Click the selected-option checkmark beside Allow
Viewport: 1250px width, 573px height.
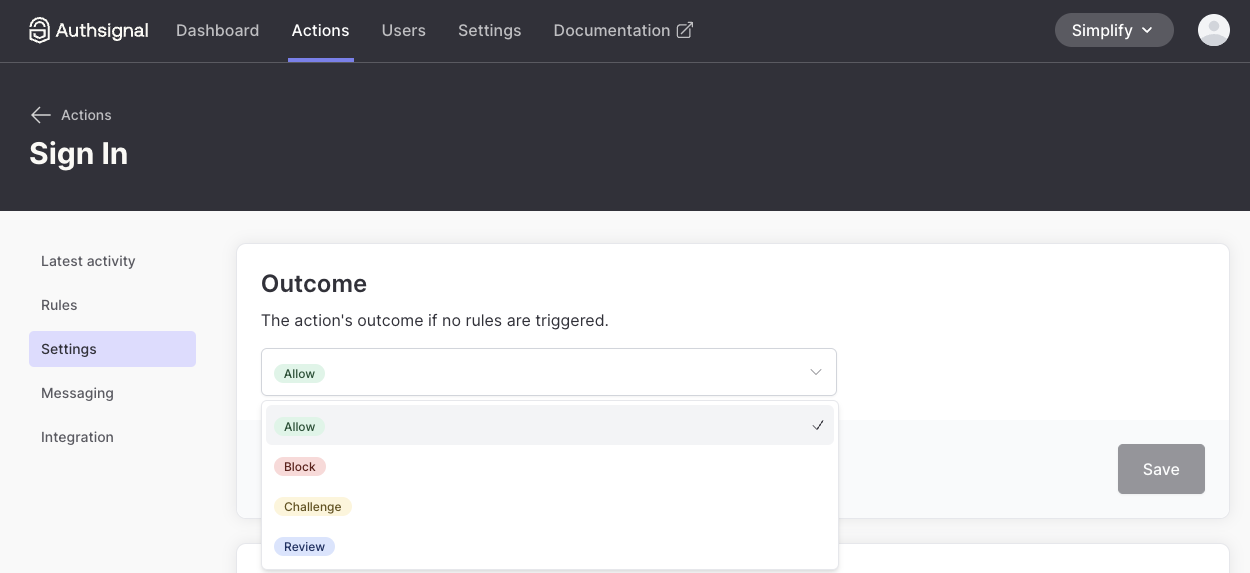(818, 426)
